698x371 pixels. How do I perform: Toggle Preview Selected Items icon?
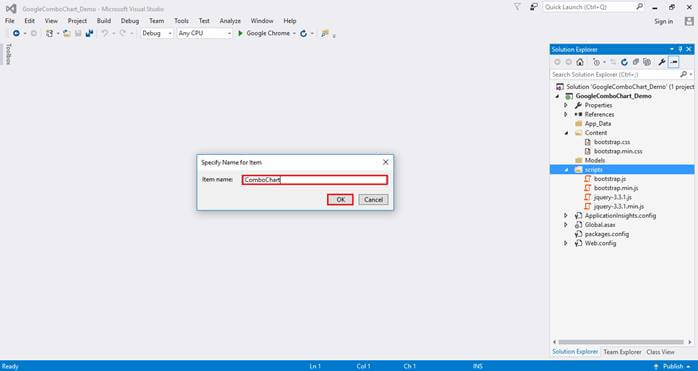(x=674, y=62)
